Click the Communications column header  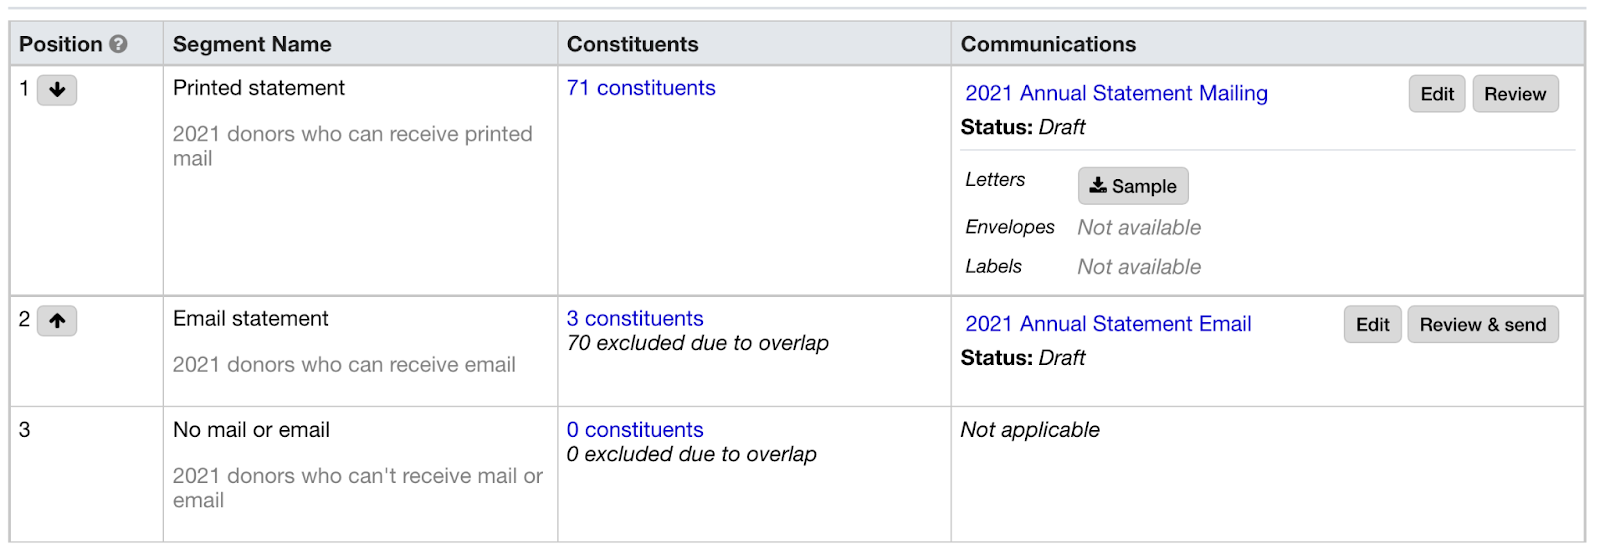pos(1048,44)
